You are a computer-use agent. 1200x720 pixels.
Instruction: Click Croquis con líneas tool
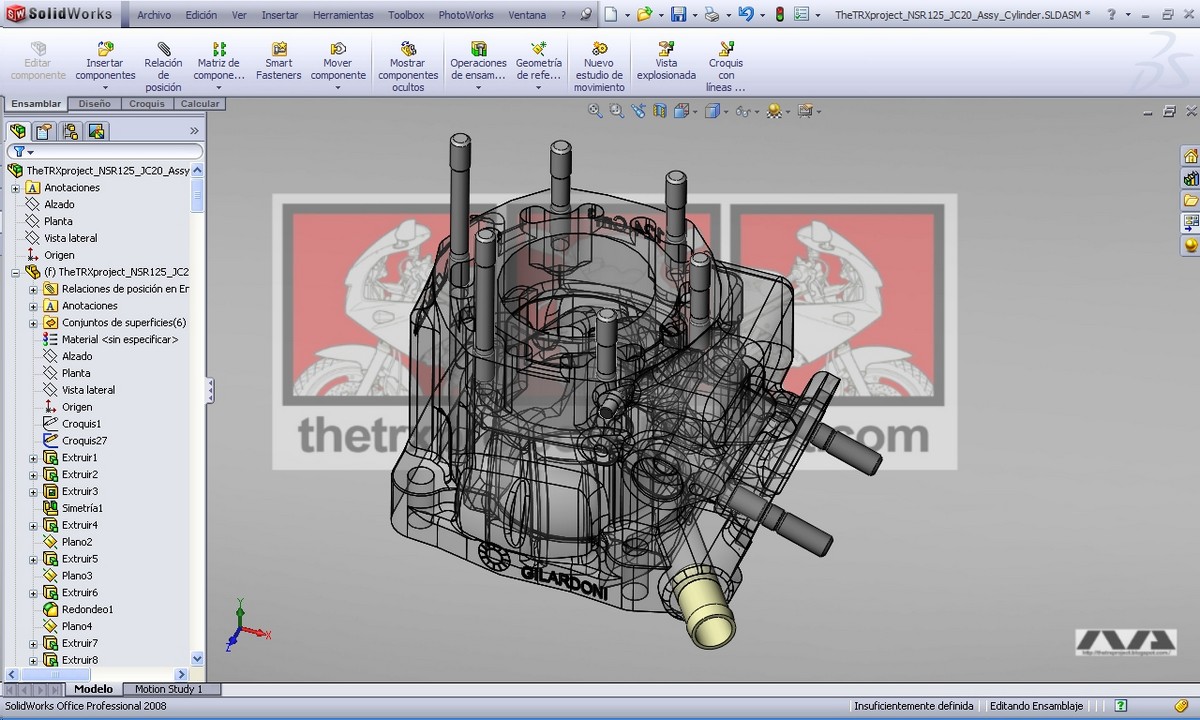click(x=726, y=67)
